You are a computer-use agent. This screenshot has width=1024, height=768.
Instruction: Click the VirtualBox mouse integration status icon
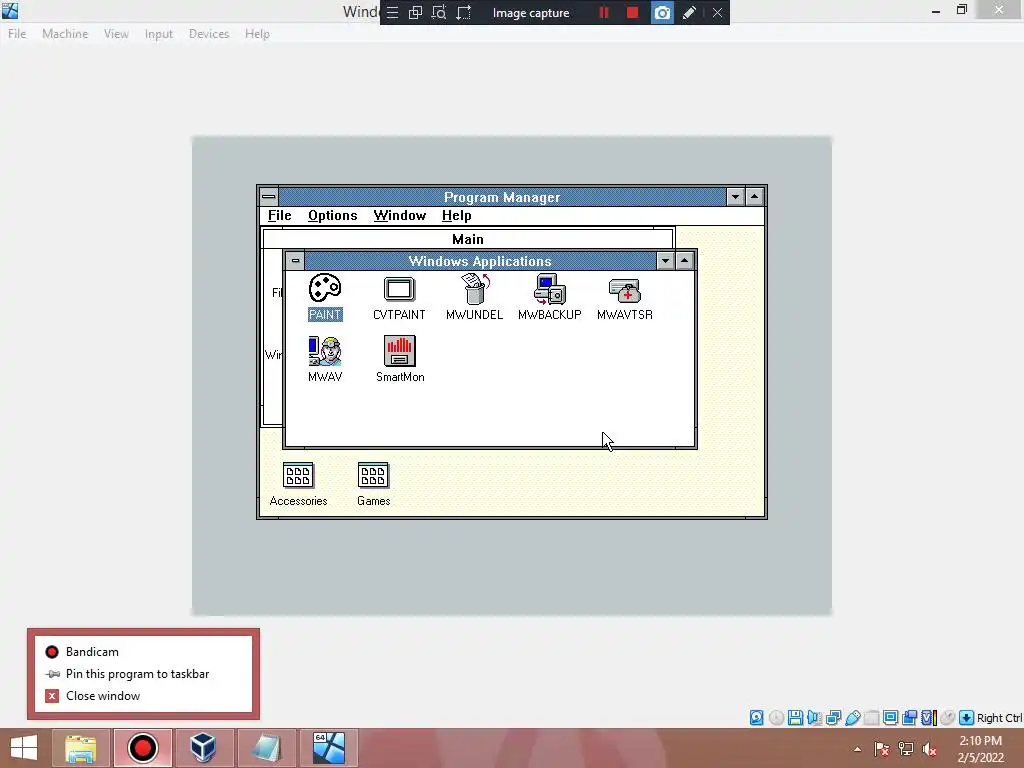(948, 718)
